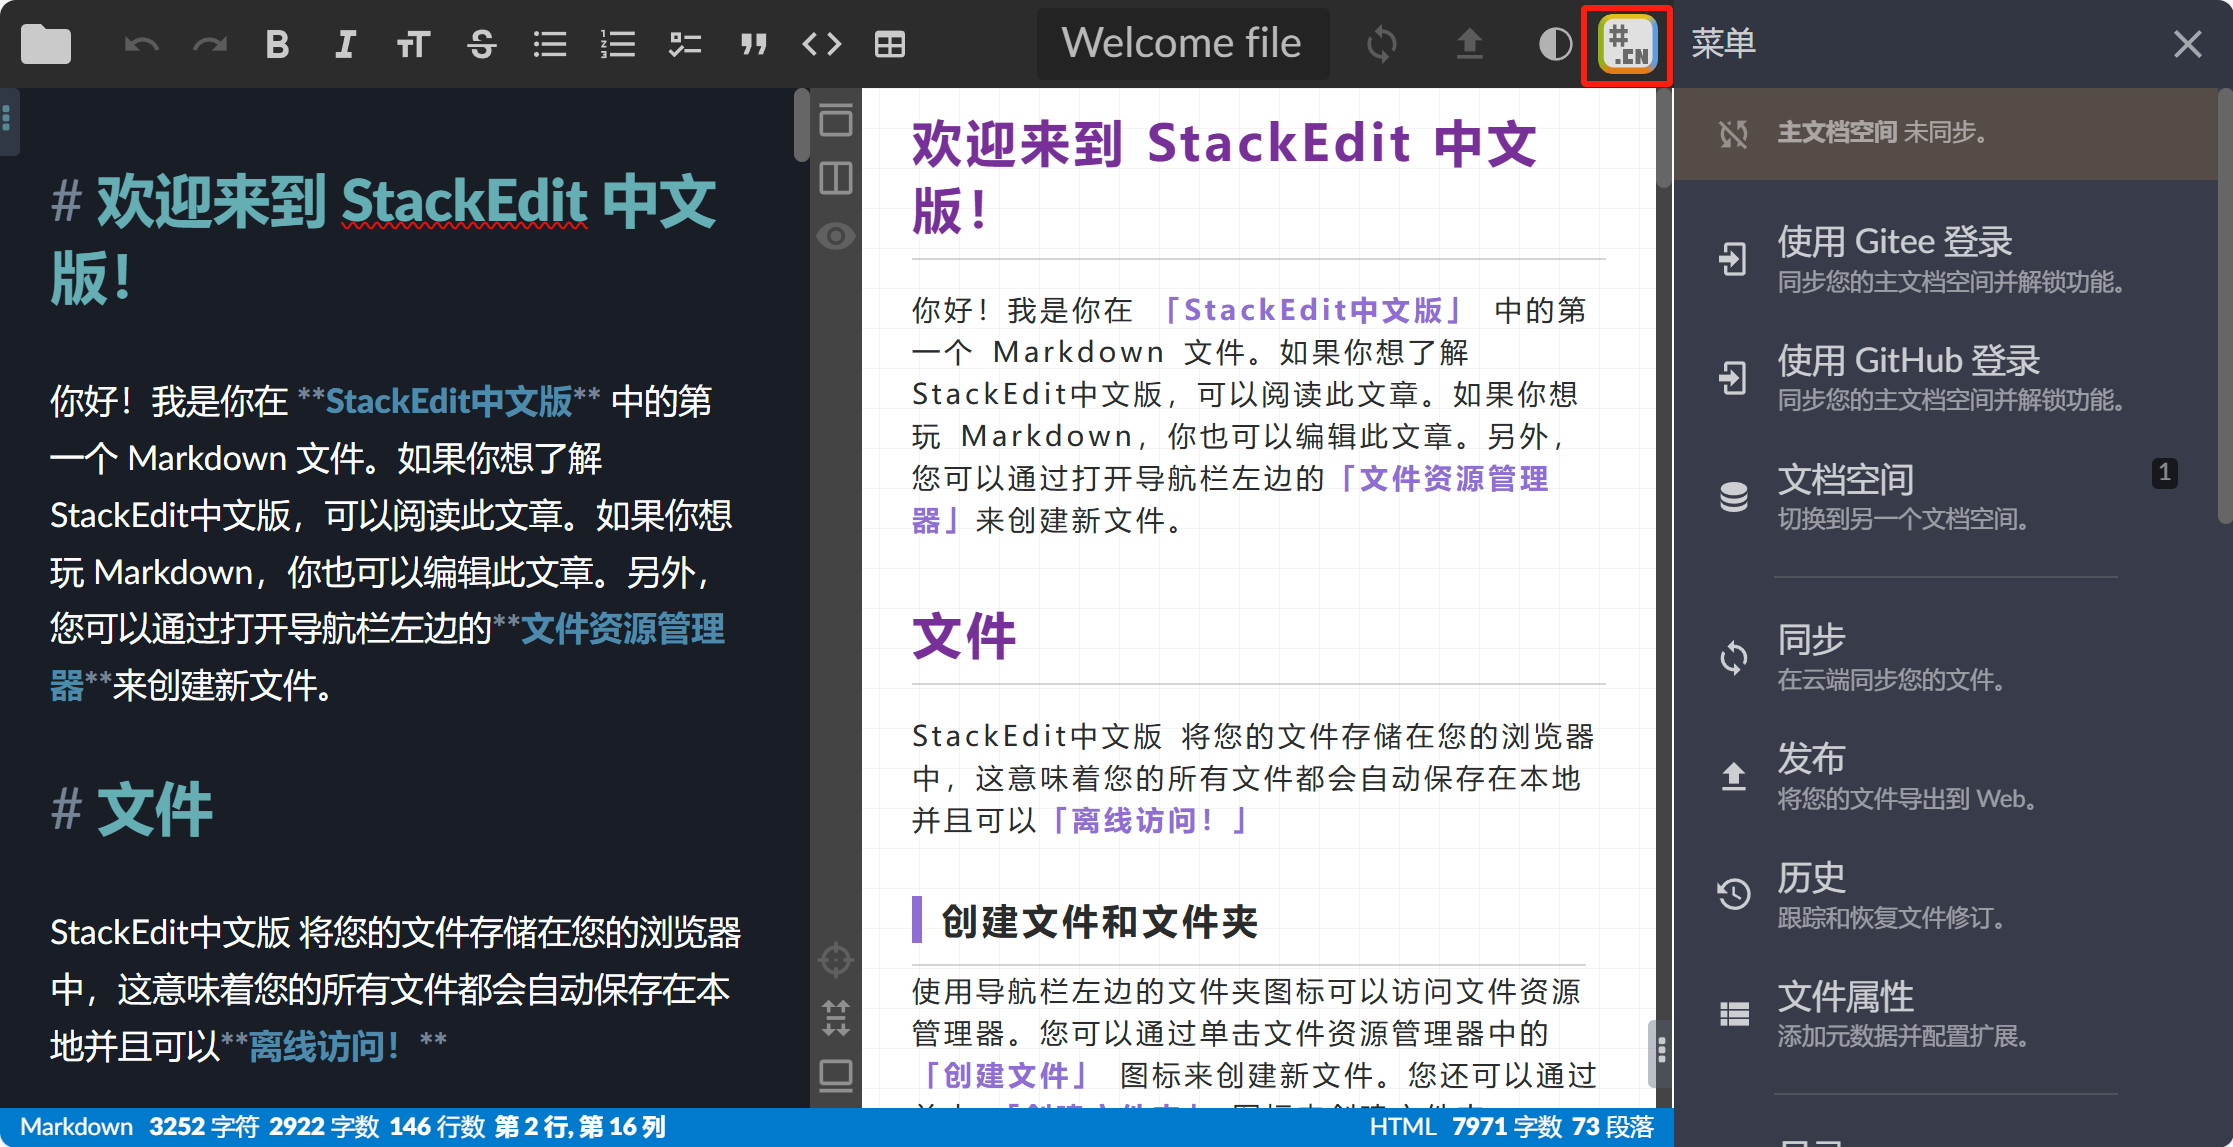
Task: Toggle side-by-side editor layout
Action: pos(836,177)
